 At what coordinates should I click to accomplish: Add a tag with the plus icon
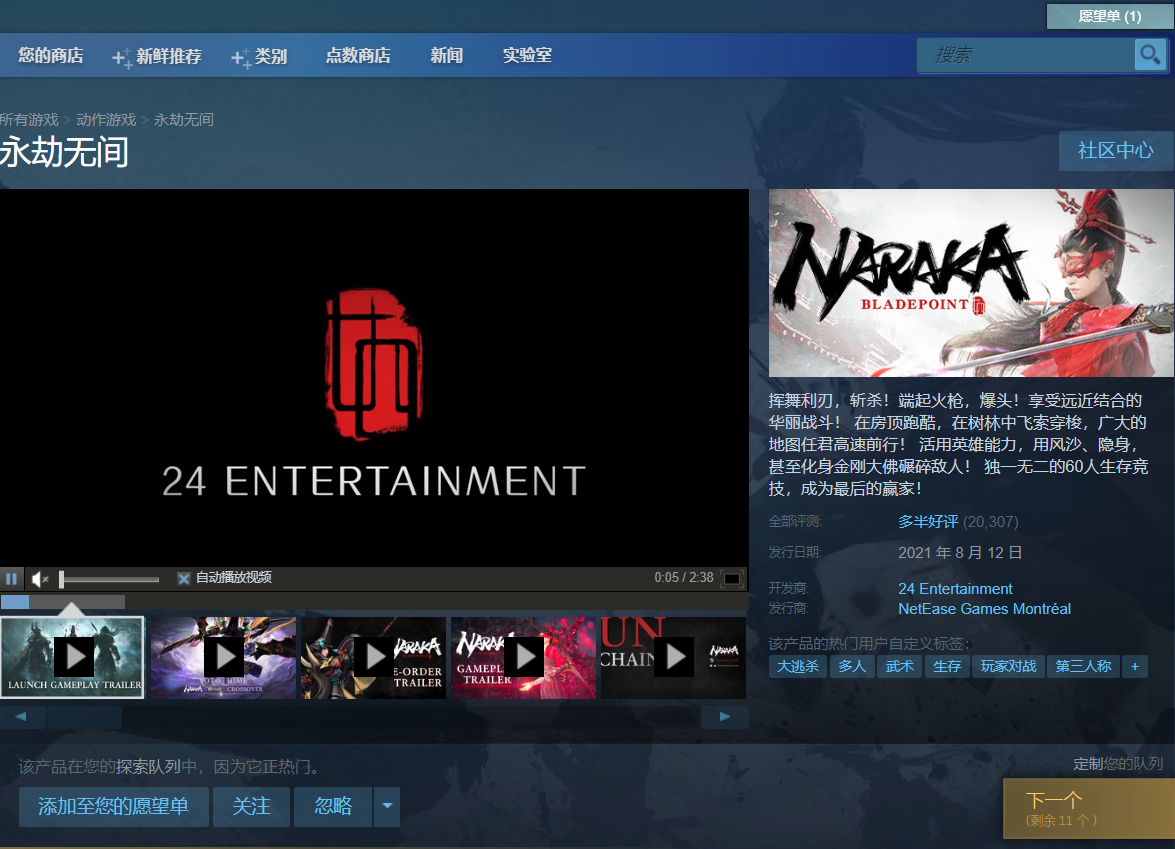(x=1135, y=666)
